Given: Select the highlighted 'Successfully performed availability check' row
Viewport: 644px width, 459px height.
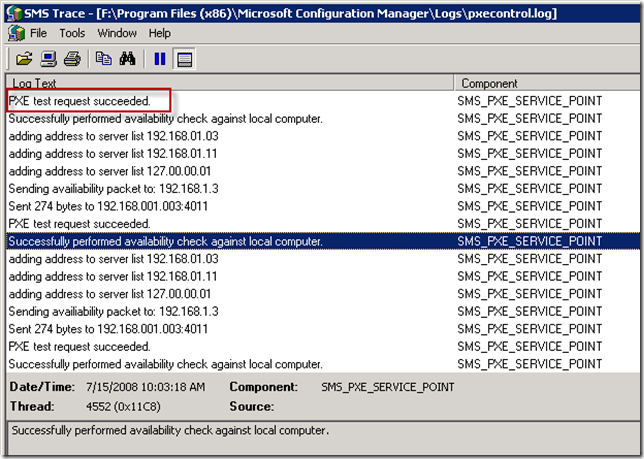Looking at the screenshot, I should 323,241.
